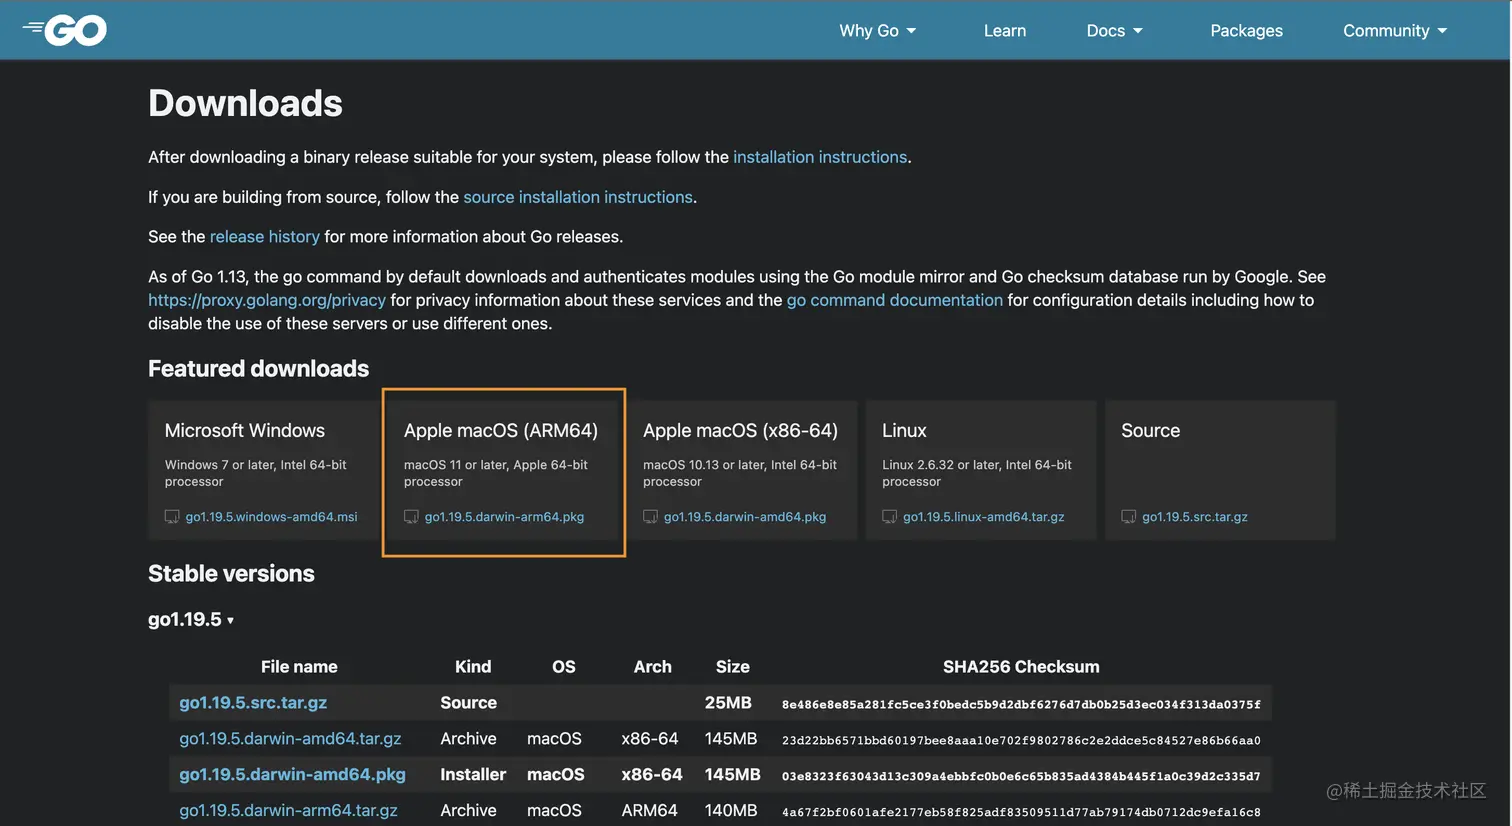Click the Go logo in header
1512x826 pixels.
point(66,31)
